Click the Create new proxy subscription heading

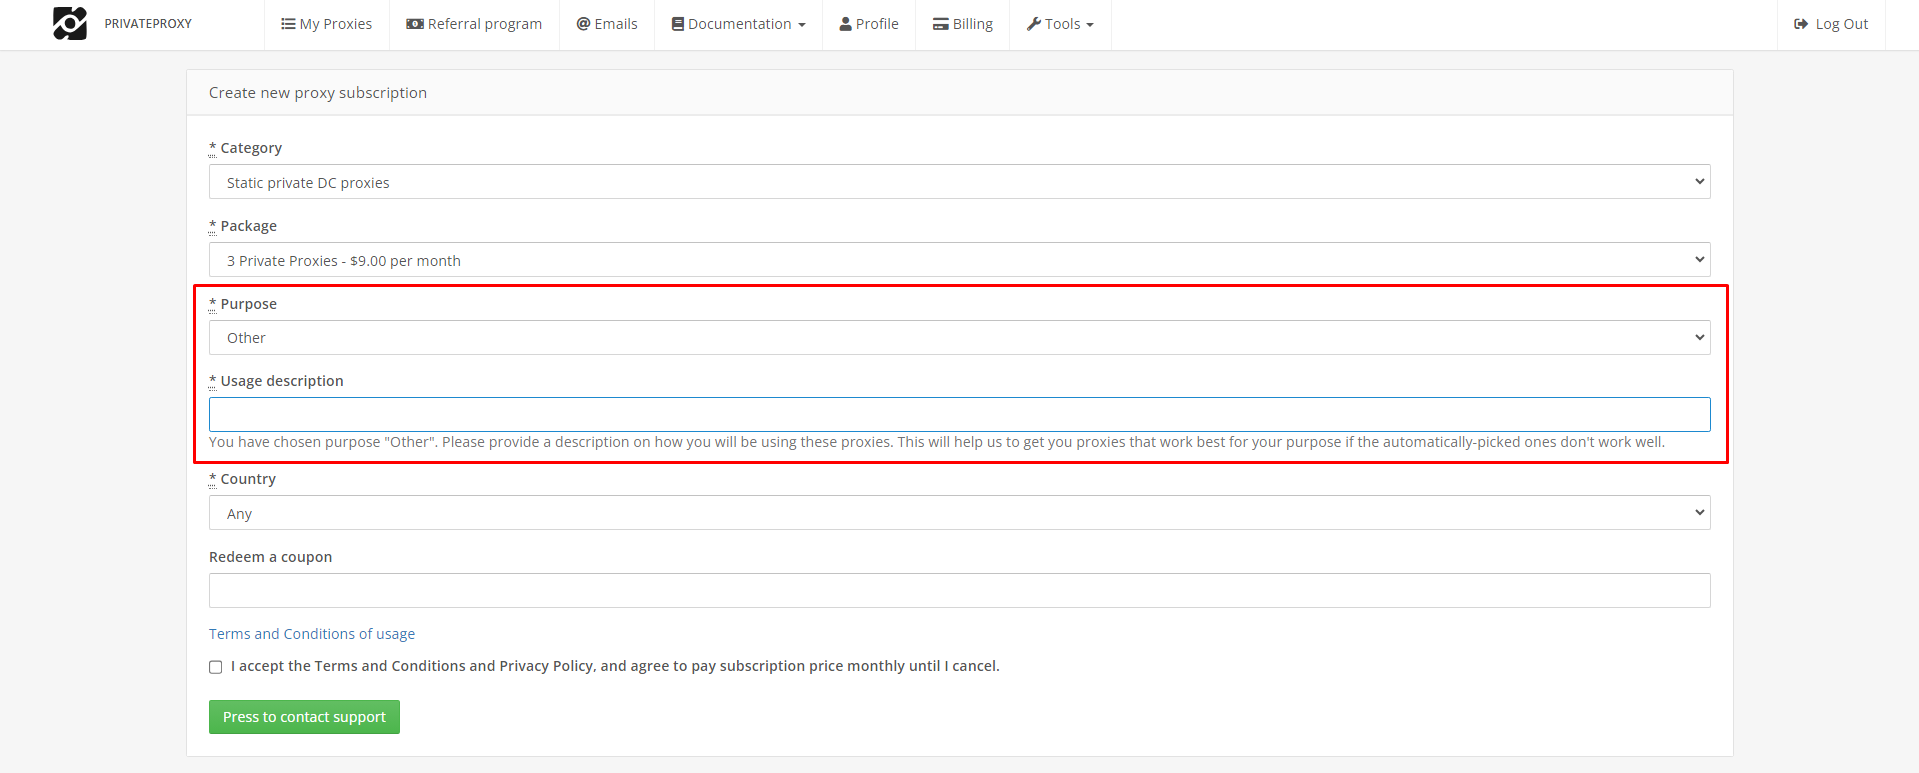[318, 93]
